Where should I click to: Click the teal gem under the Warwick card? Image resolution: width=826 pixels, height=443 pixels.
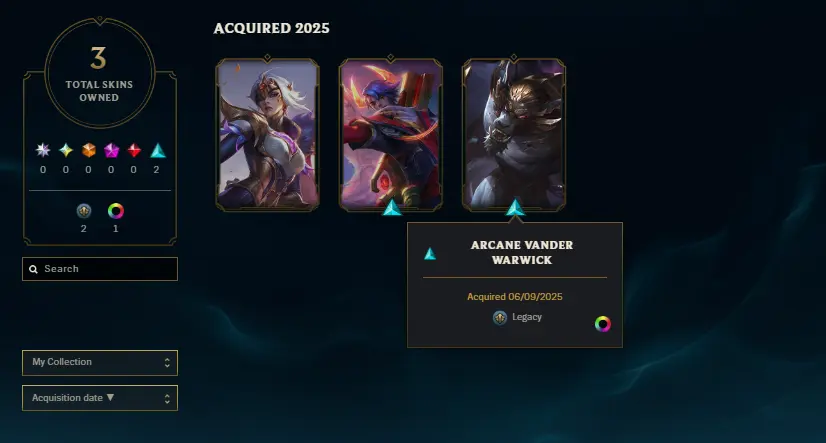(x=515, y=208)
